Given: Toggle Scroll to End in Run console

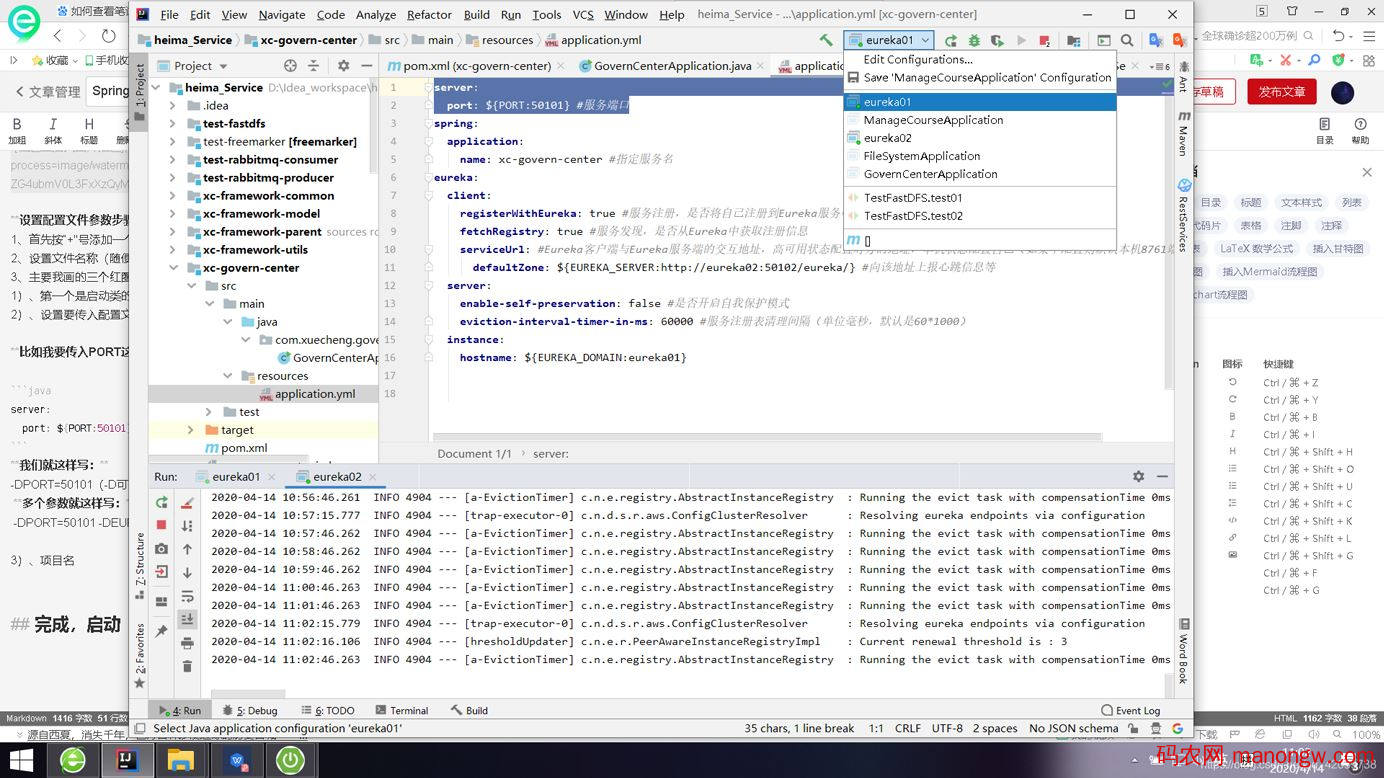Looking at the screenshot, I should point(187,619).
